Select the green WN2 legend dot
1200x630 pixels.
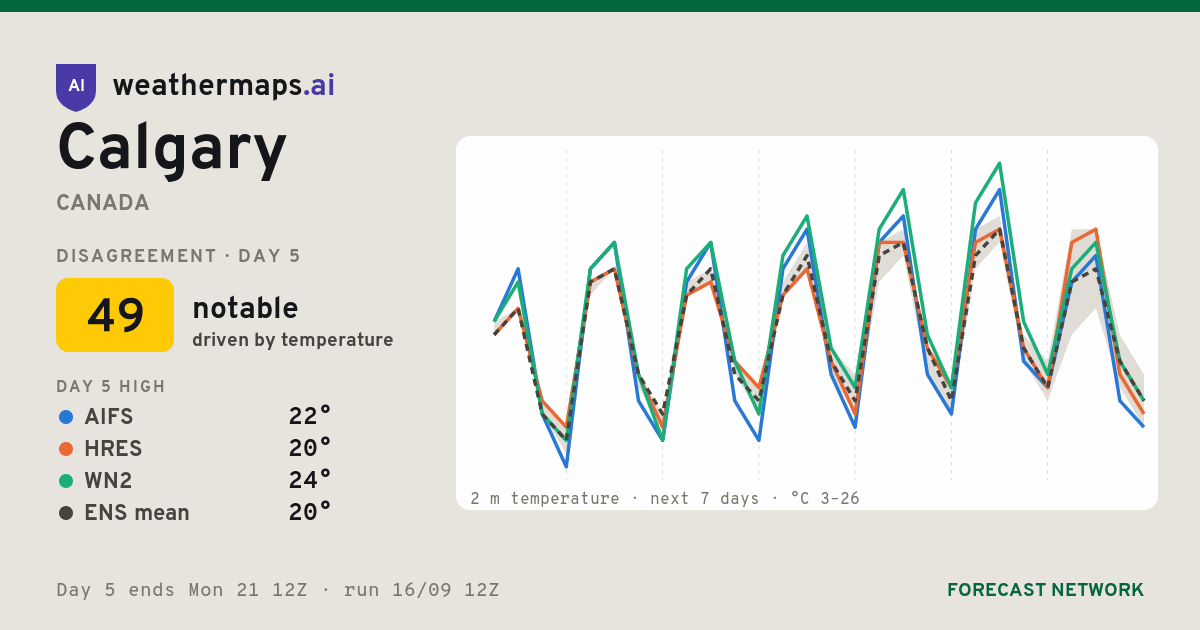66,481
